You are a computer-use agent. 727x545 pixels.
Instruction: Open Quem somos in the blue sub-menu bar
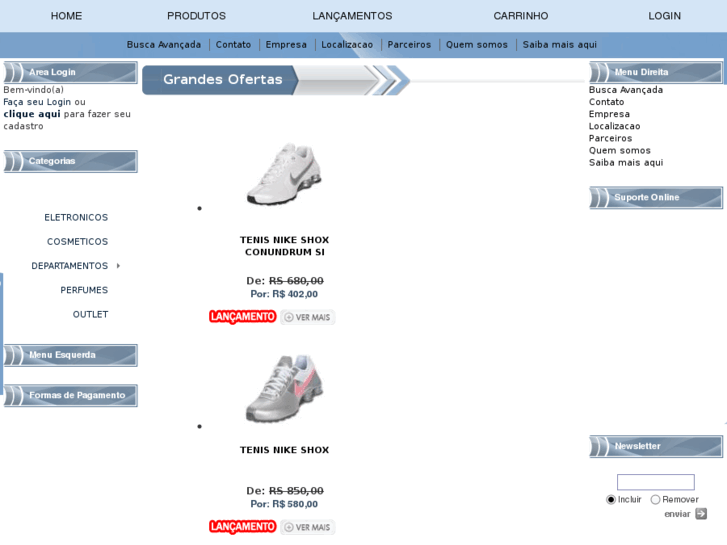click(x=477, y=45)
